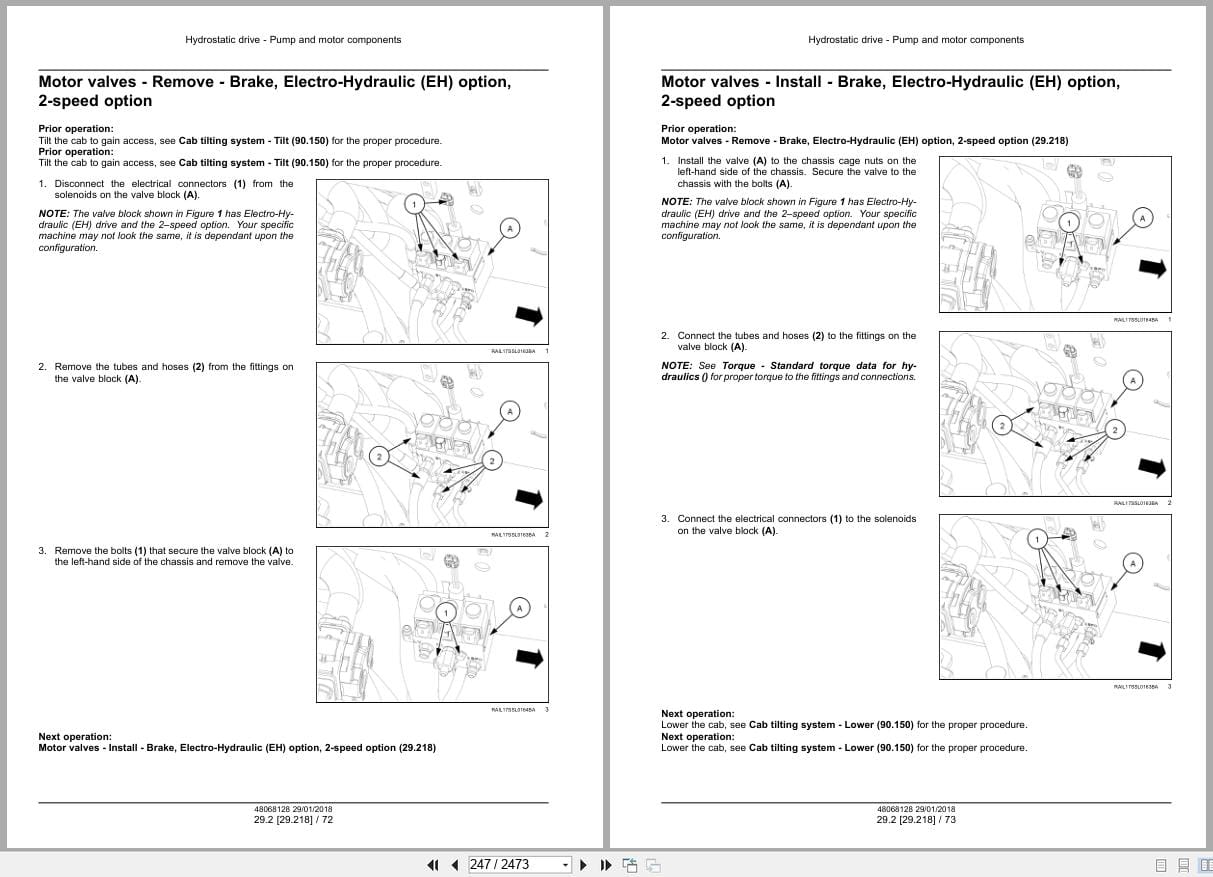Click left page date stamp 48068128 29/01/2018
The width and height of the screenshot is (1213, 877).
click(x=294, y=809)
